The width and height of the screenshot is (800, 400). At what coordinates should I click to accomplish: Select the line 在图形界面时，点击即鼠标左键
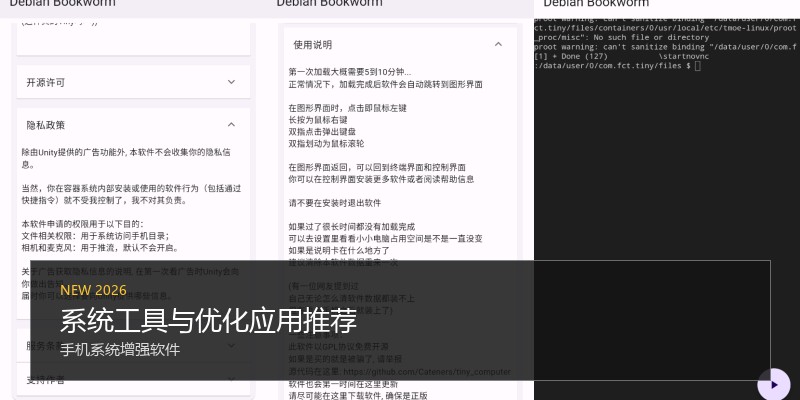coord(347,108)
